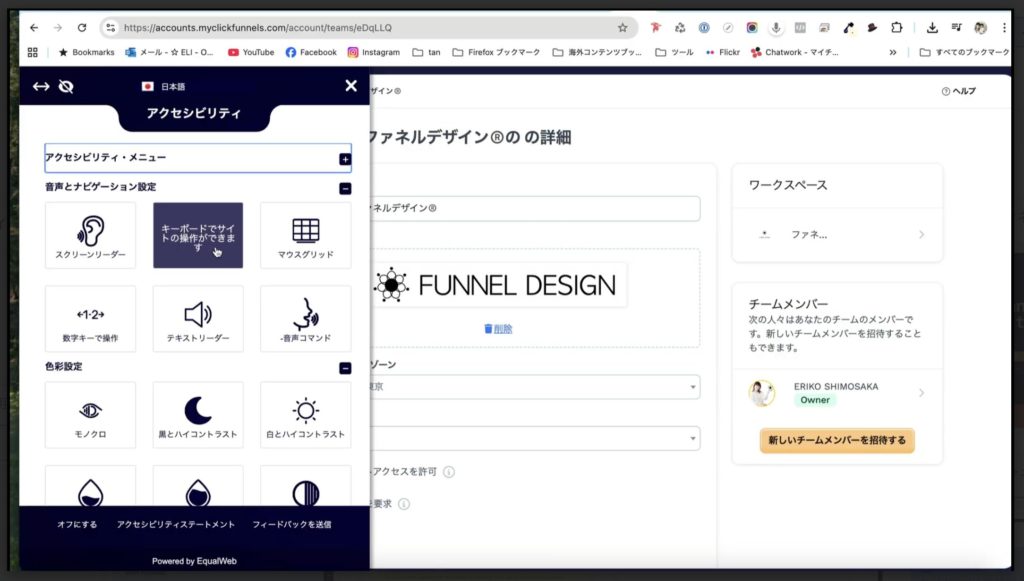Open the マウスグリッド (Mouse Grid) feature
Viewport: 1024px width, 581px height.
pyautogui.click(x=304, y=235)
